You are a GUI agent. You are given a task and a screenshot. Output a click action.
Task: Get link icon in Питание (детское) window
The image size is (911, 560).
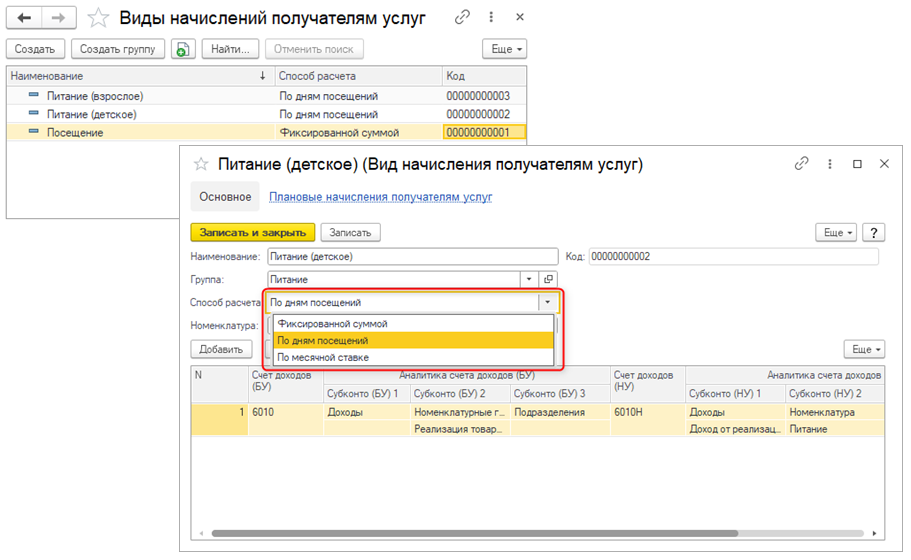click(x=801, y=164)
